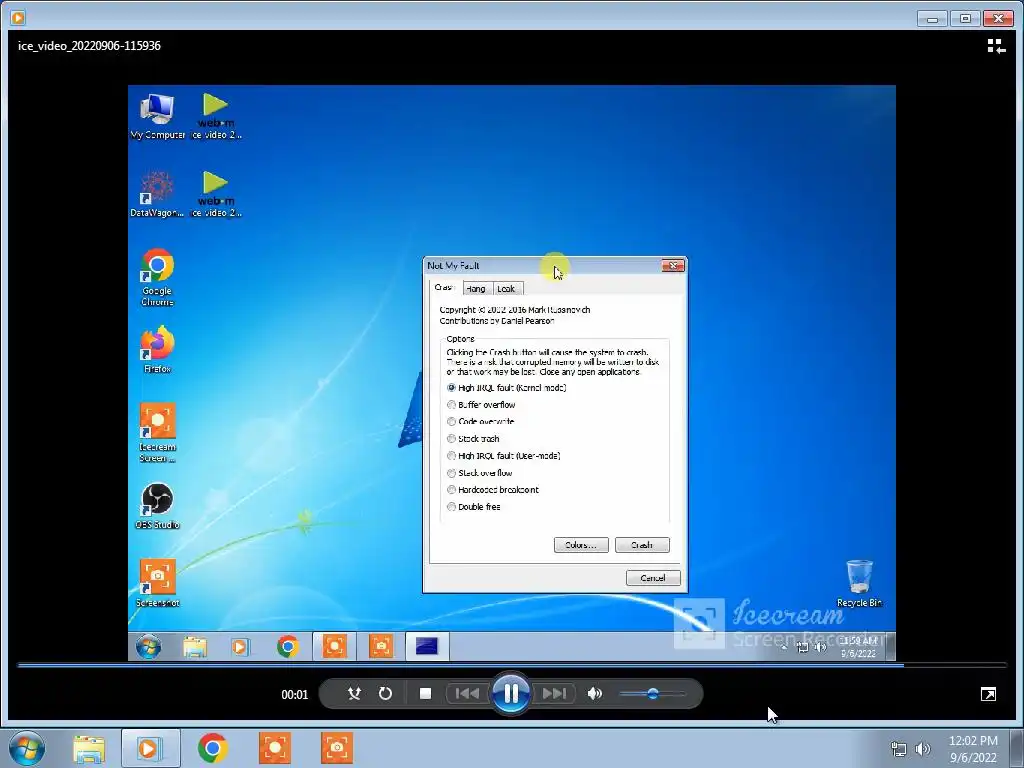
Task: Launch Google Chrome from the real taskbar
Action: [x=213, y=748]
